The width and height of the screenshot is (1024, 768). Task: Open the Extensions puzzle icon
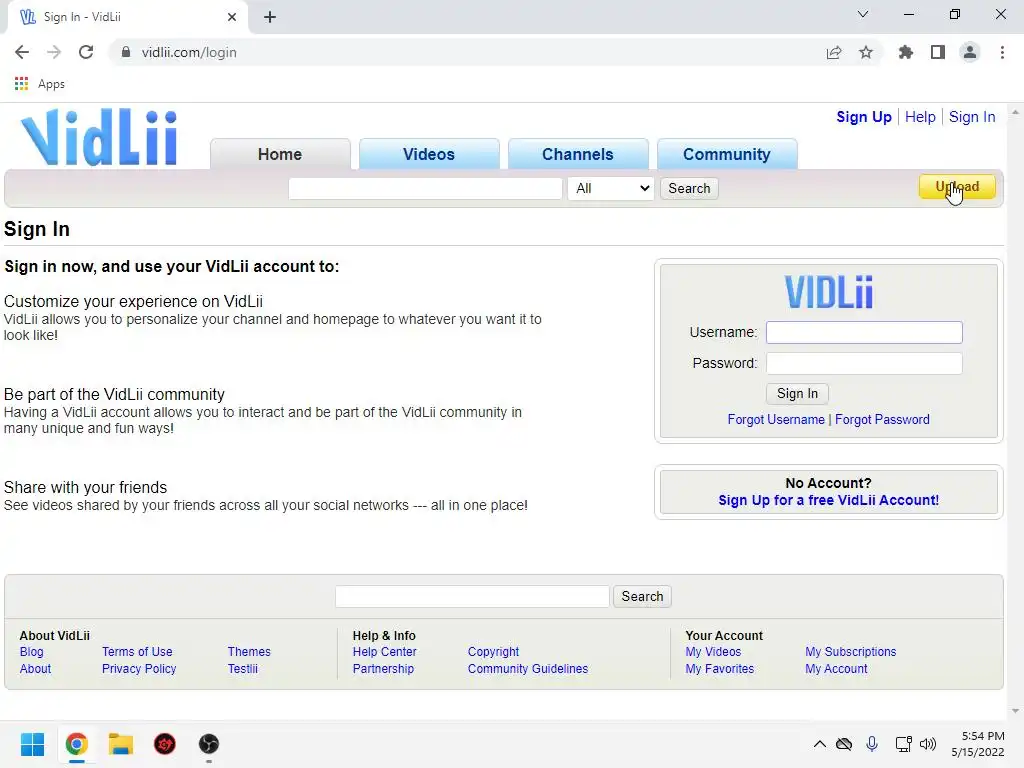point(906,52)
